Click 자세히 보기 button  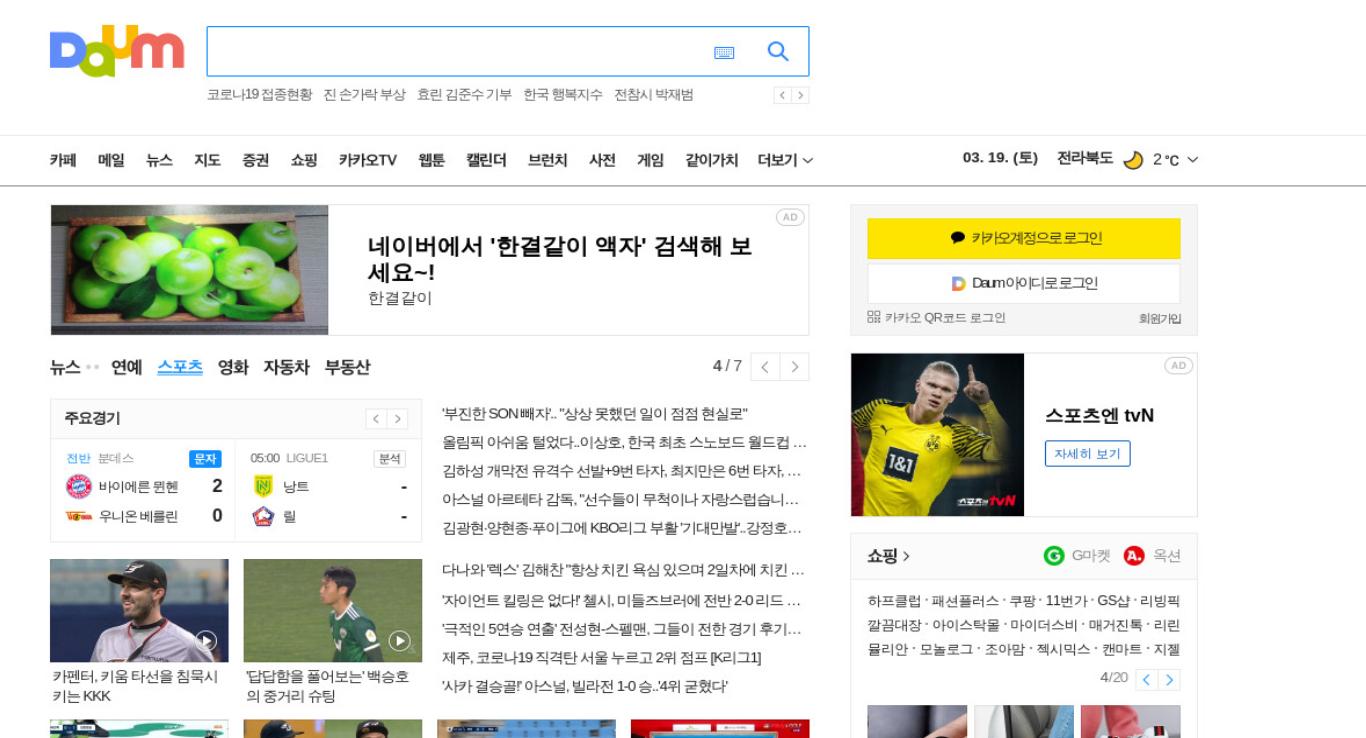click(x=1087, y=454)
